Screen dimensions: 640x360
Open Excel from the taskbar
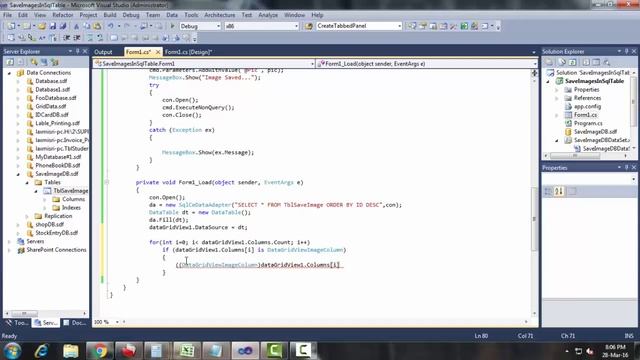tap(187, 351)
